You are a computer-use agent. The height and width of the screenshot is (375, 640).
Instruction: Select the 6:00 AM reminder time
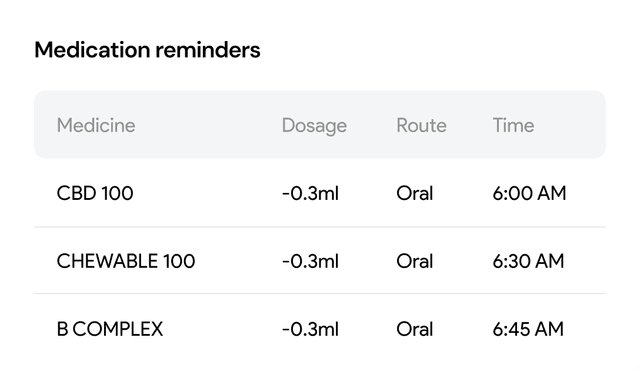coord(529,193)
